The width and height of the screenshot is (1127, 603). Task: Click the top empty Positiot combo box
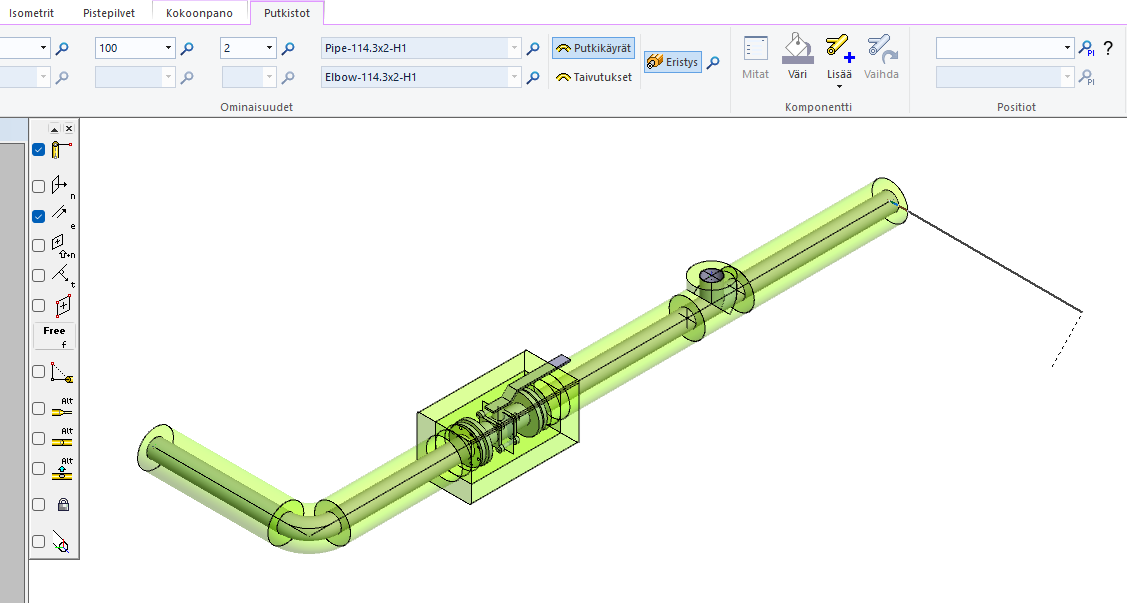pos(1003,48)
